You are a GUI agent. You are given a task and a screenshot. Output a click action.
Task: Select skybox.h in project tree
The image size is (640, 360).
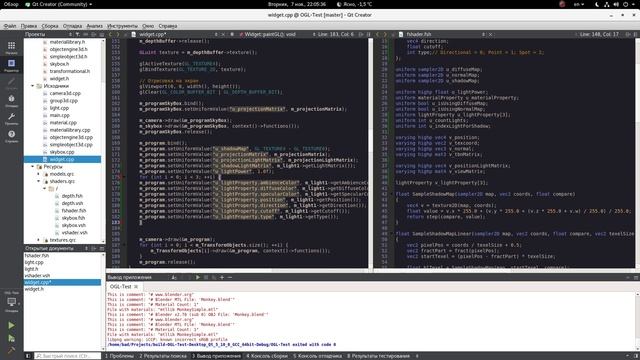[x=59, y=64]
